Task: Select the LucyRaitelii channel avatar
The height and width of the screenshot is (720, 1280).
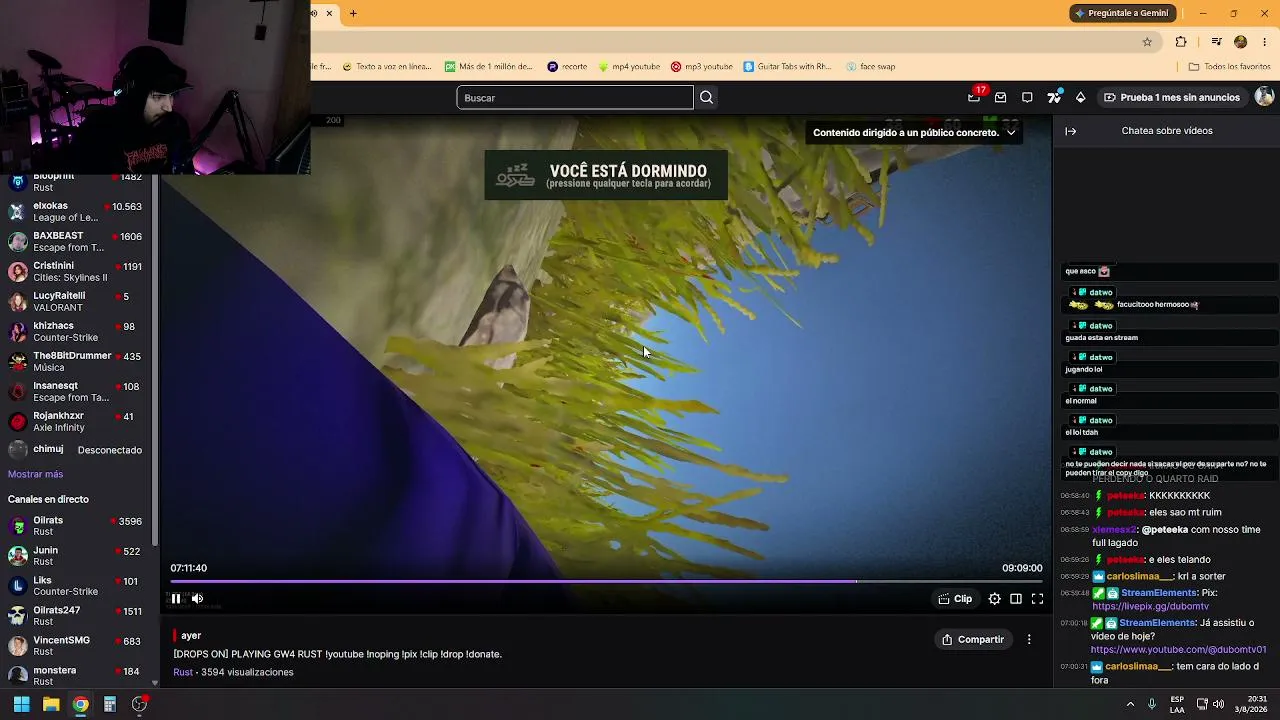Action: tap(17, 301)
